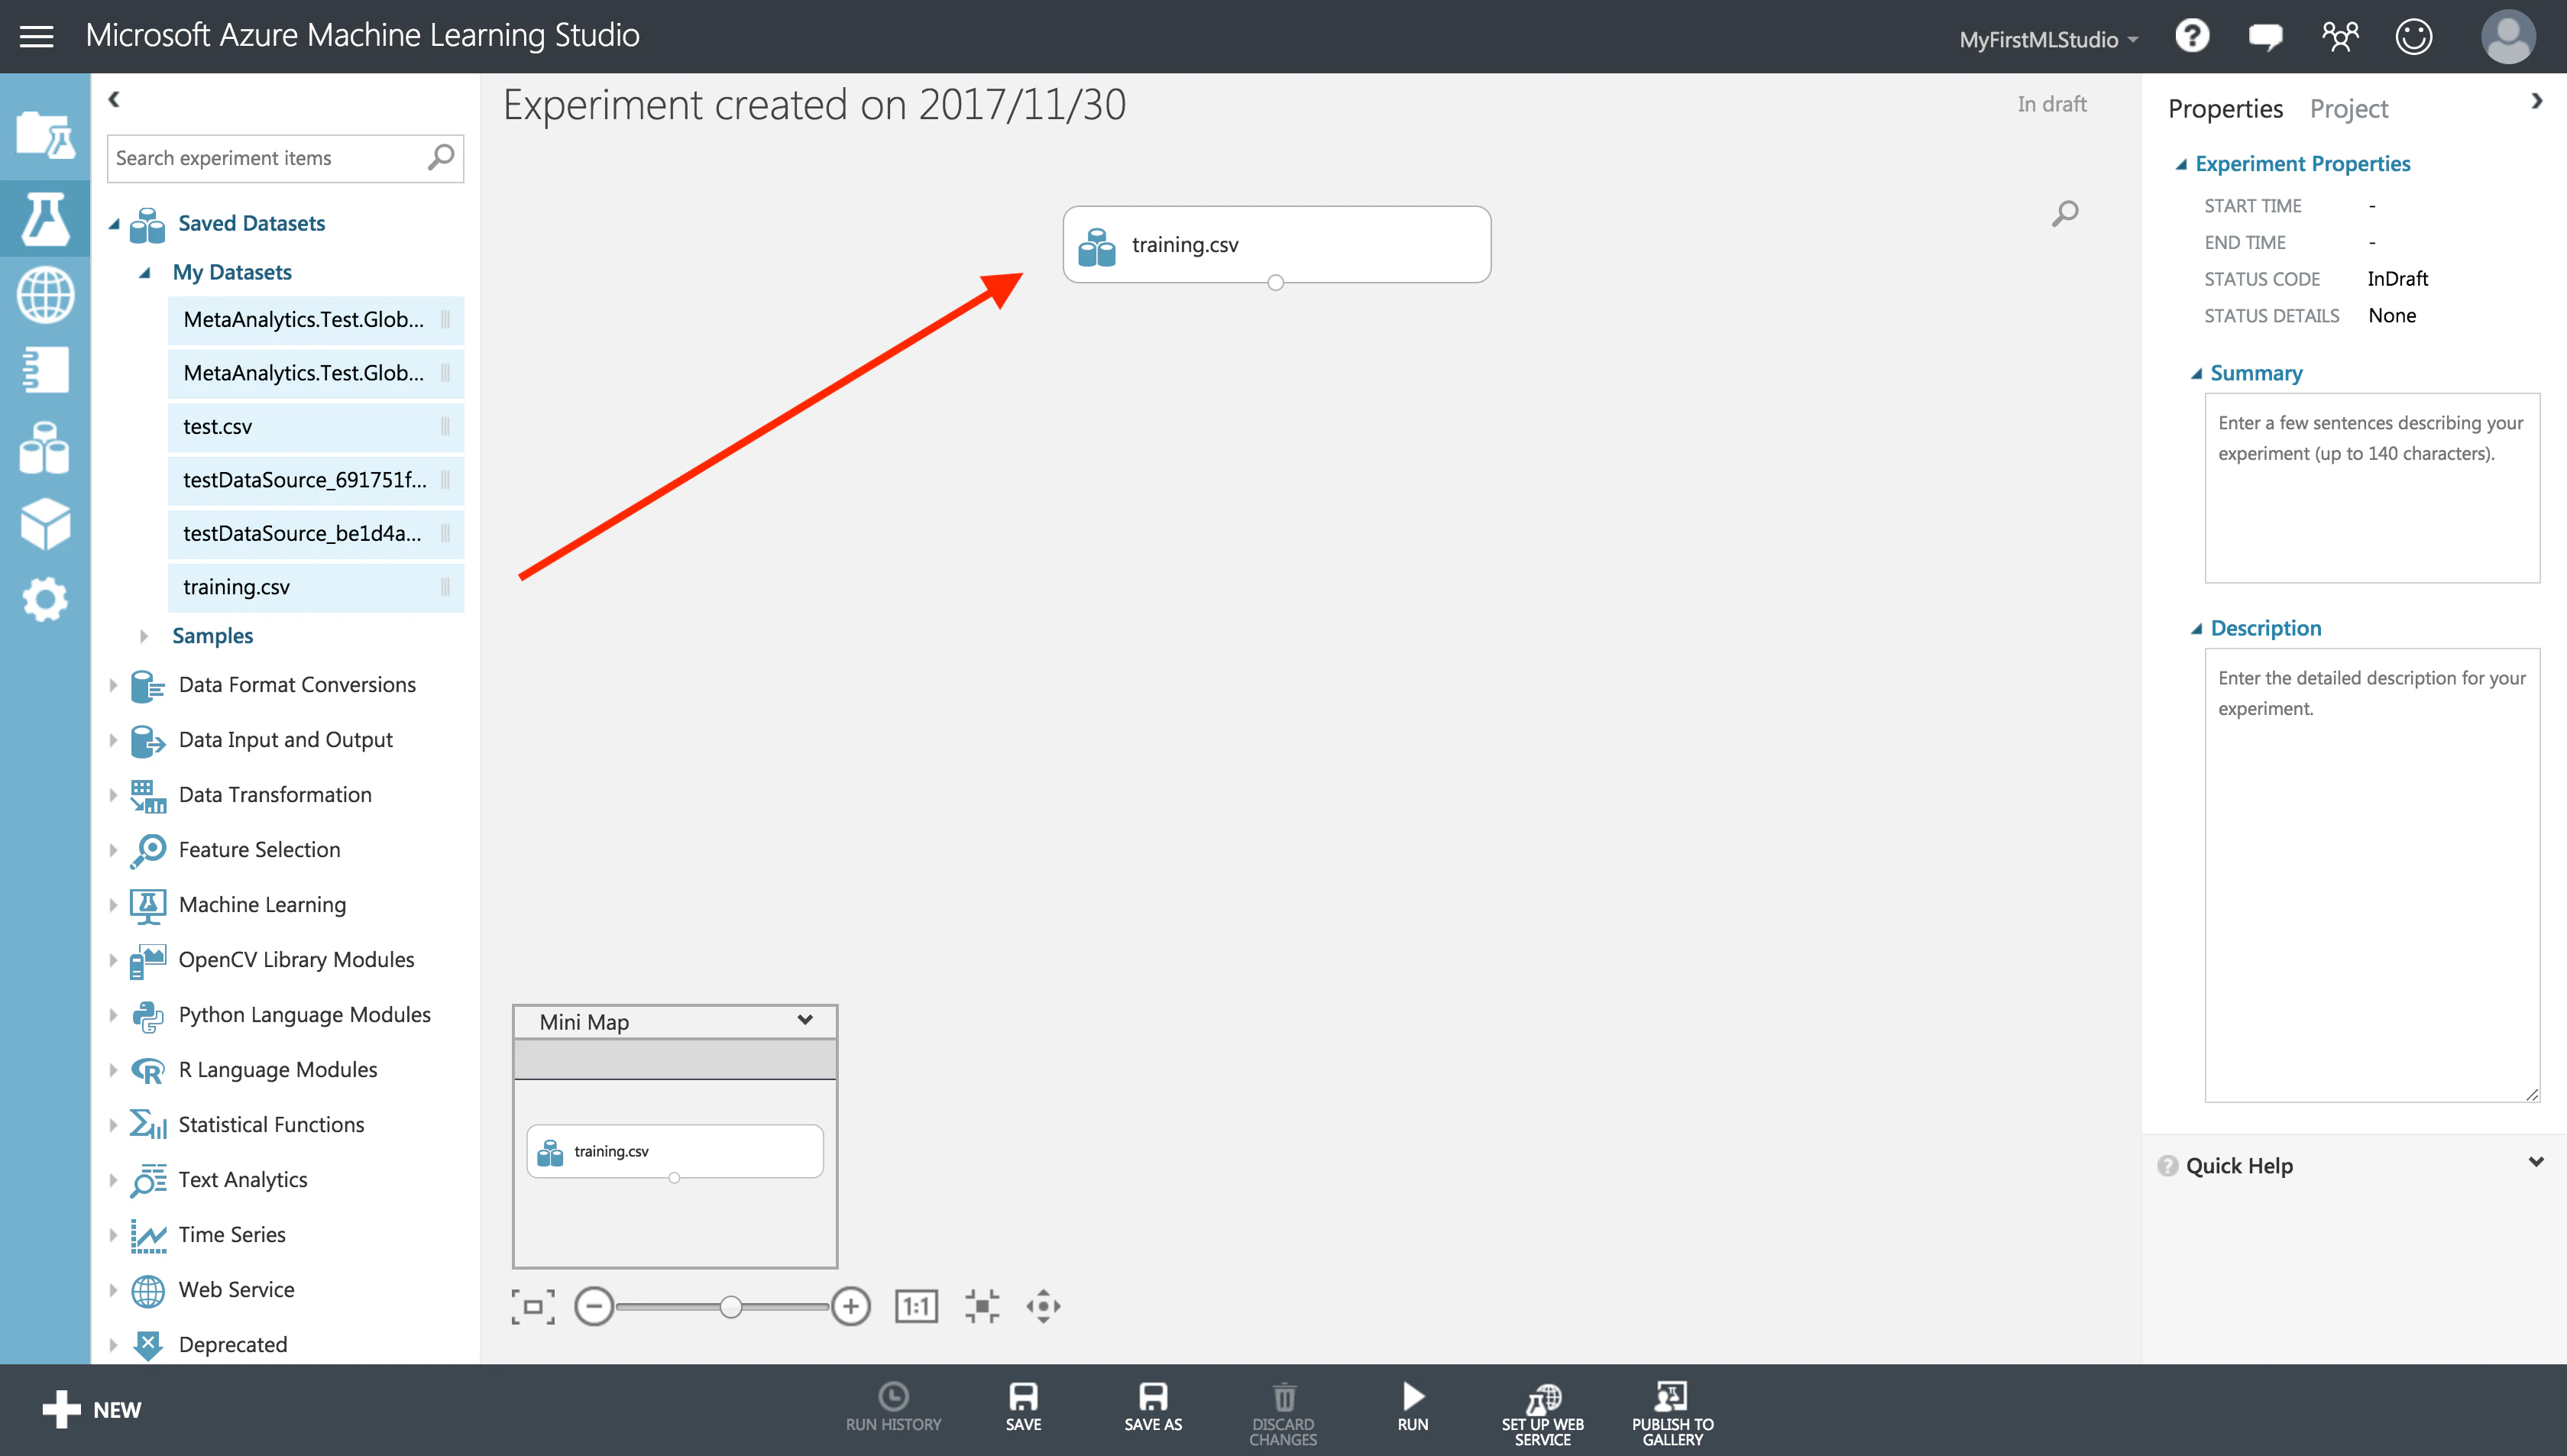Collapse the Description section
This screenshot has height=1456, width=2567.
point(2196,628)
